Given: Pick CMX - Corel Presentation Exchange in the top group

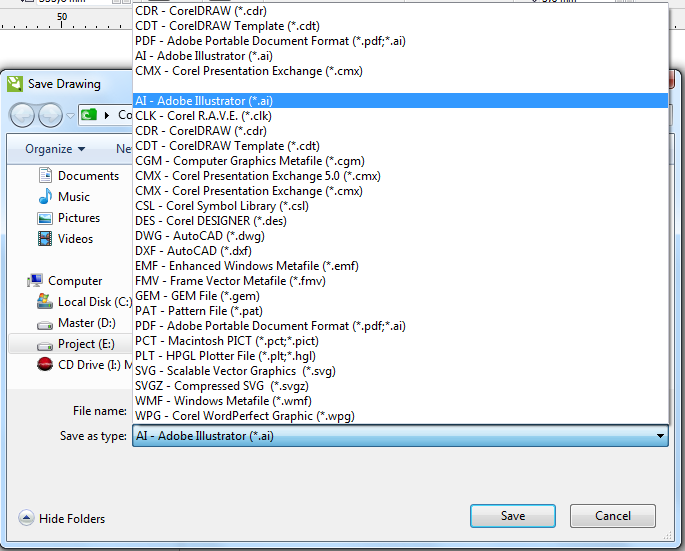Looking at the screenshot, I should (401, 71).
